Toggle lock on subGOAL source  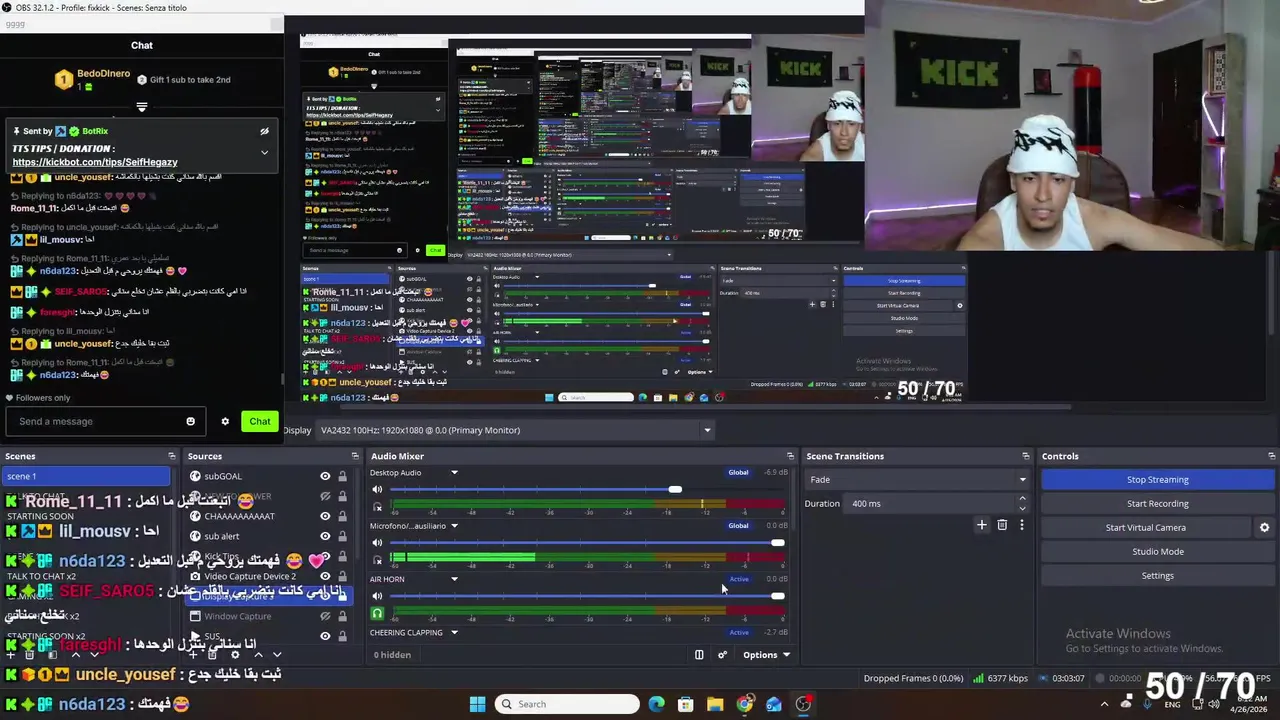tap(342, 476)
